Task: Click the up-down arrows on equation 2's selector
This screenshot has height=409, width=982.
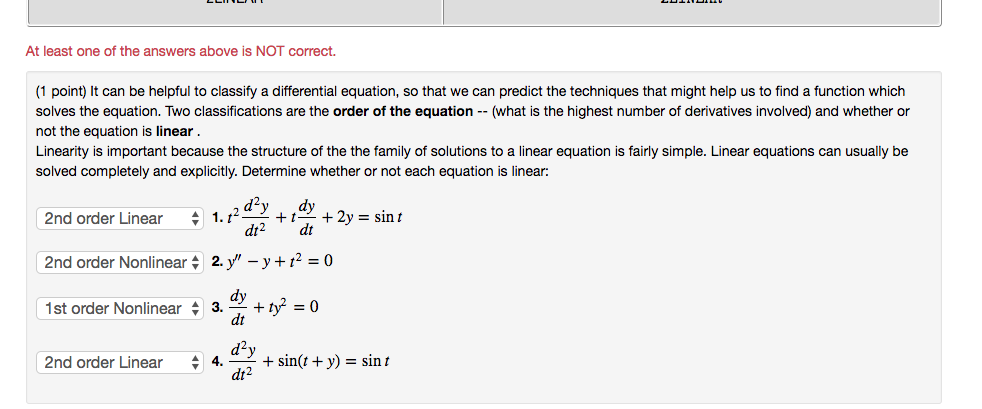Action: [195, 262]
